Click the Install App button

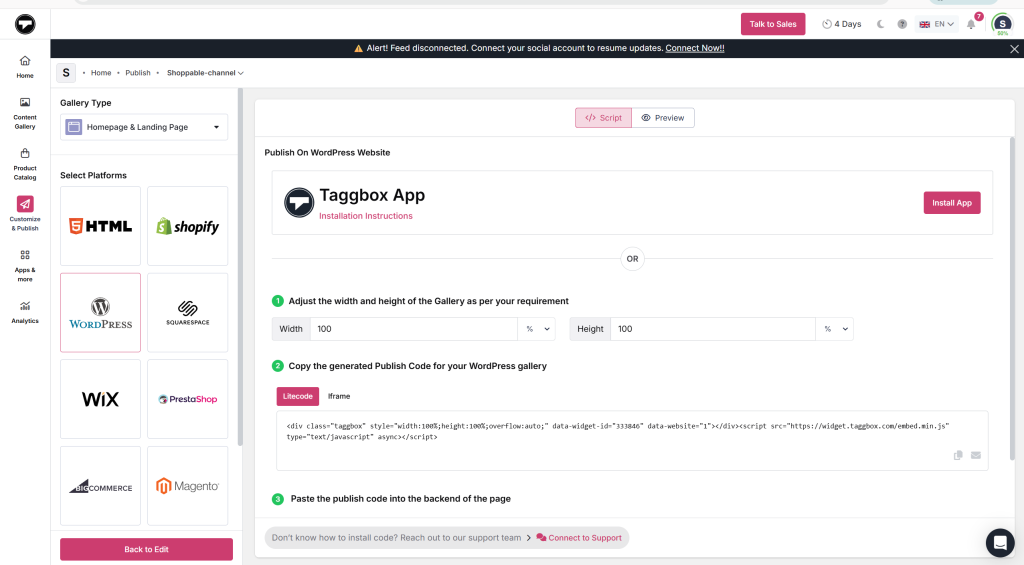pos(952,202)
